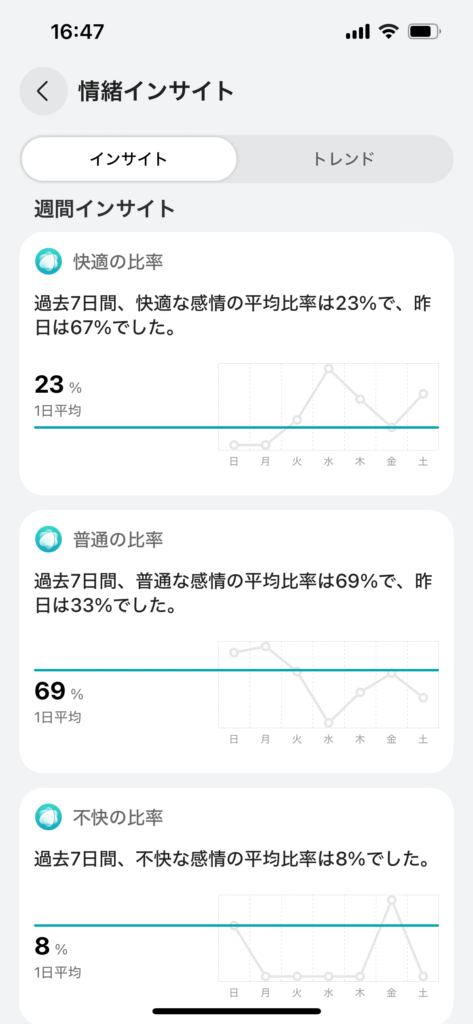Tap the Friday peak point in 不快 chart

point(392,900)
